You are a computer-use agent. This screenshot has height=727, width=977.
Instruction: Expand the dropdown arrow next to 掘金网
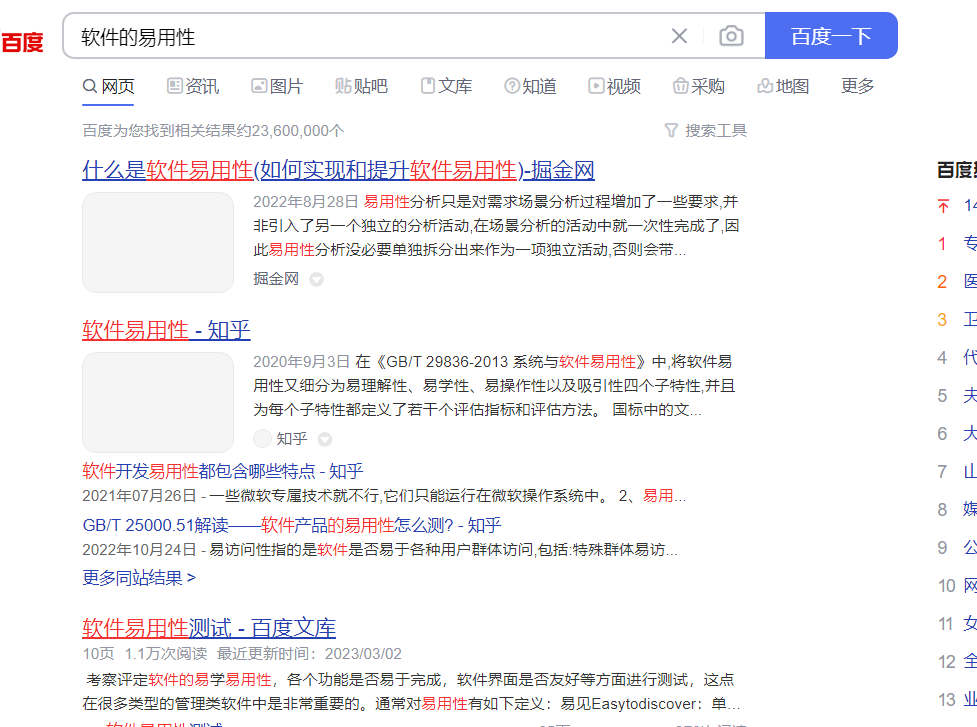[x=317, y=279]
